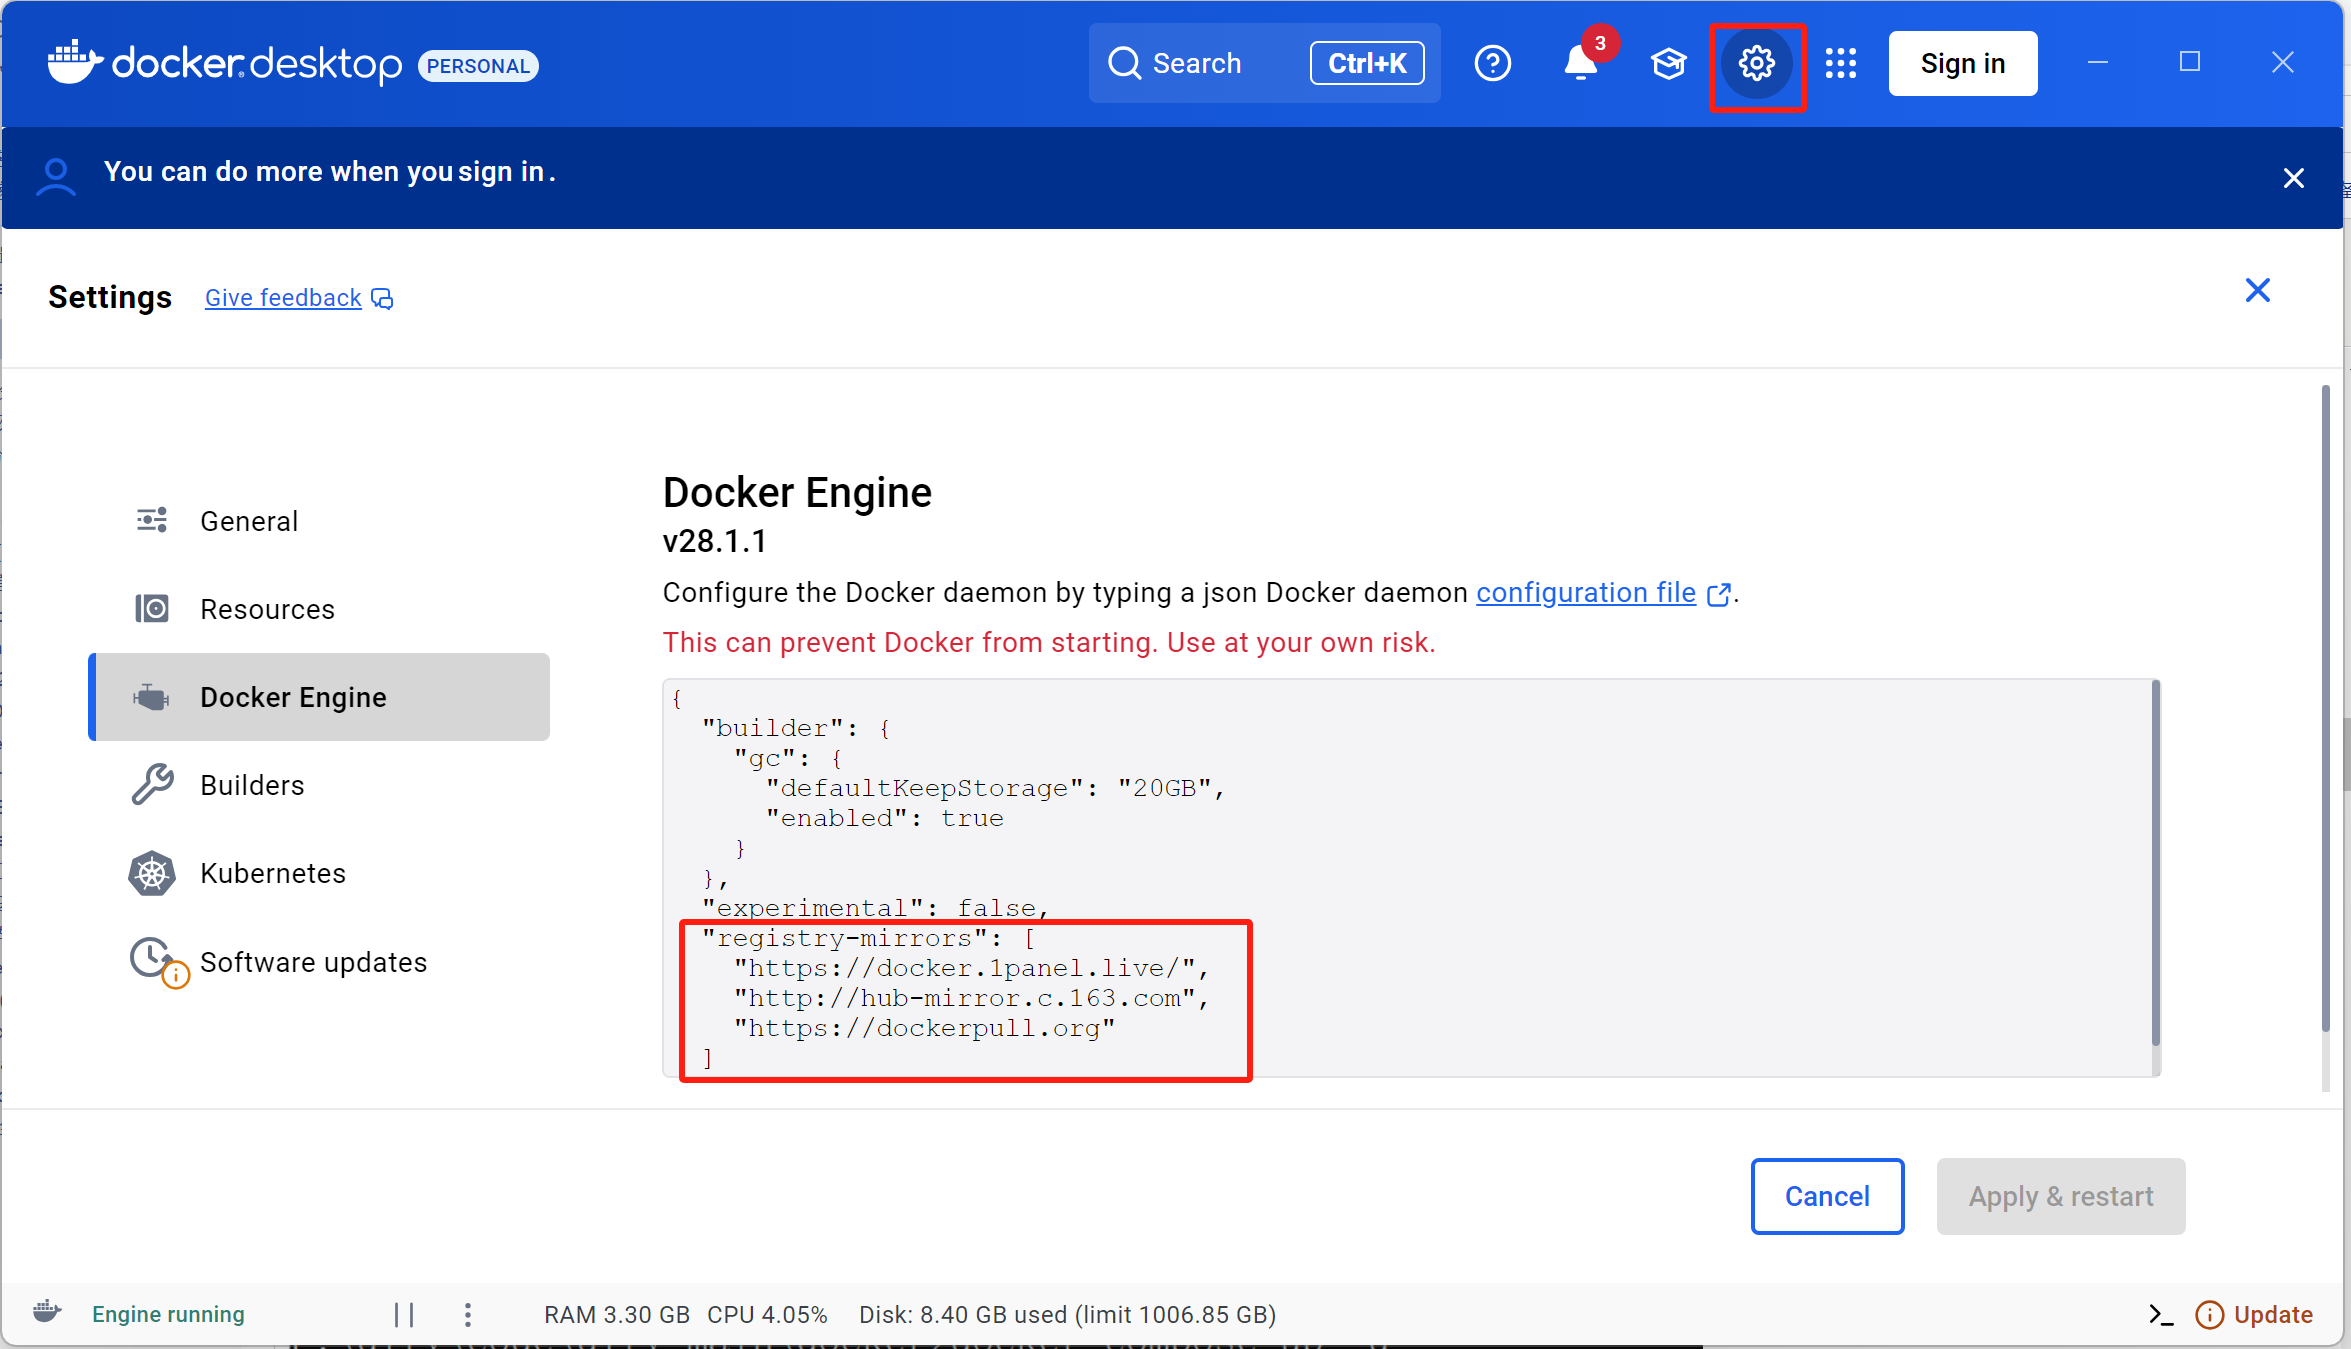Dismiss the sign in banner
The width and height of the screenshot is (2351, 1349).
point(2293,178)
